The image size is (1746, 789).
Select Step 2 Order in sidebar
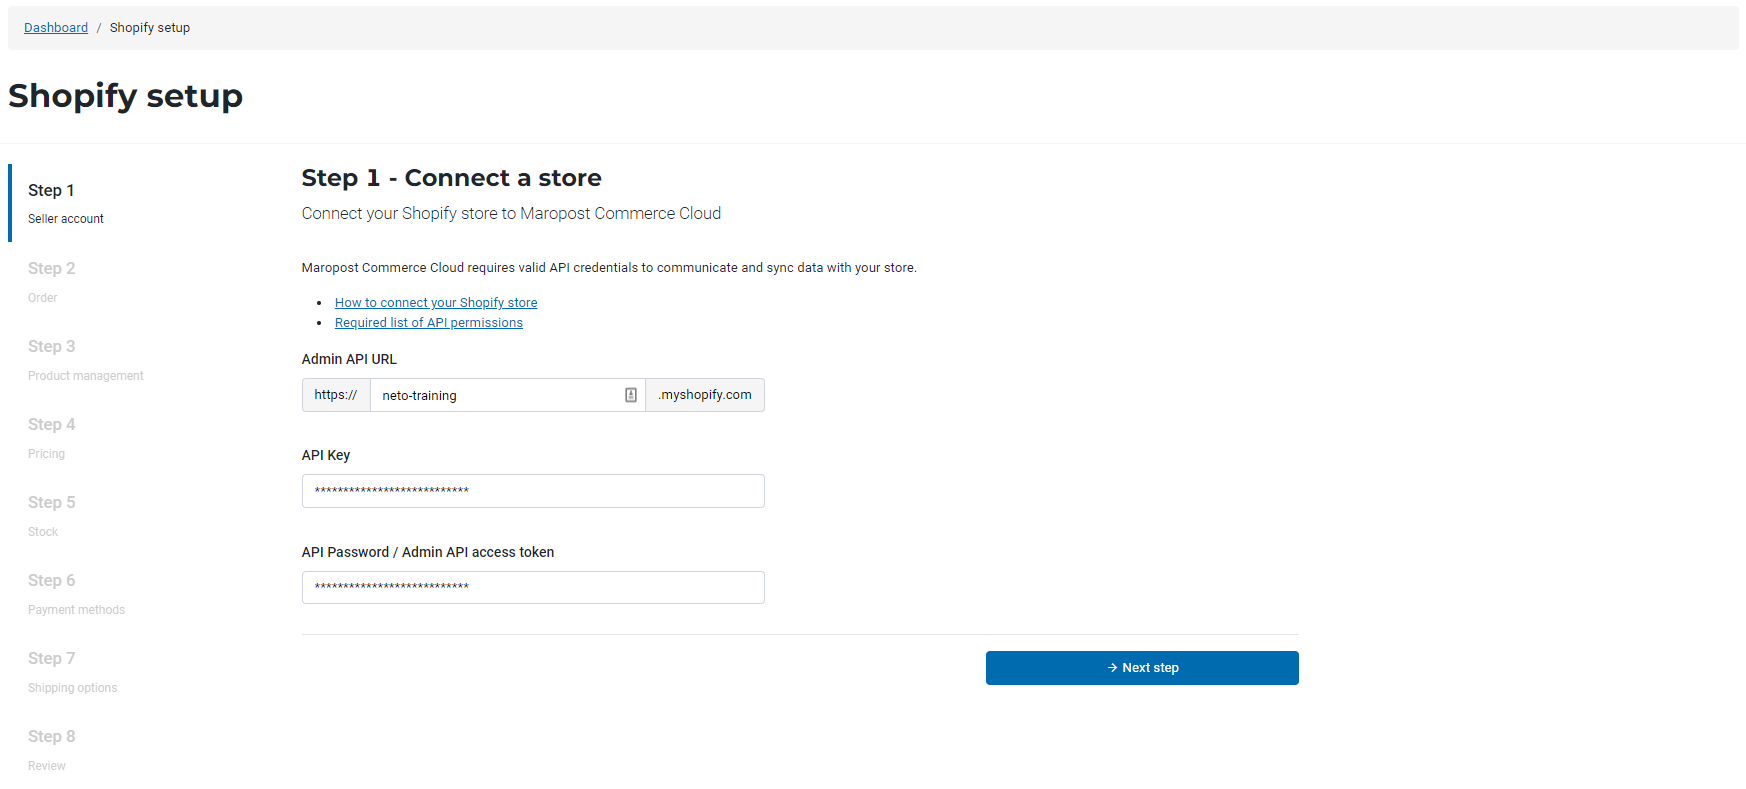click(52, 281)
